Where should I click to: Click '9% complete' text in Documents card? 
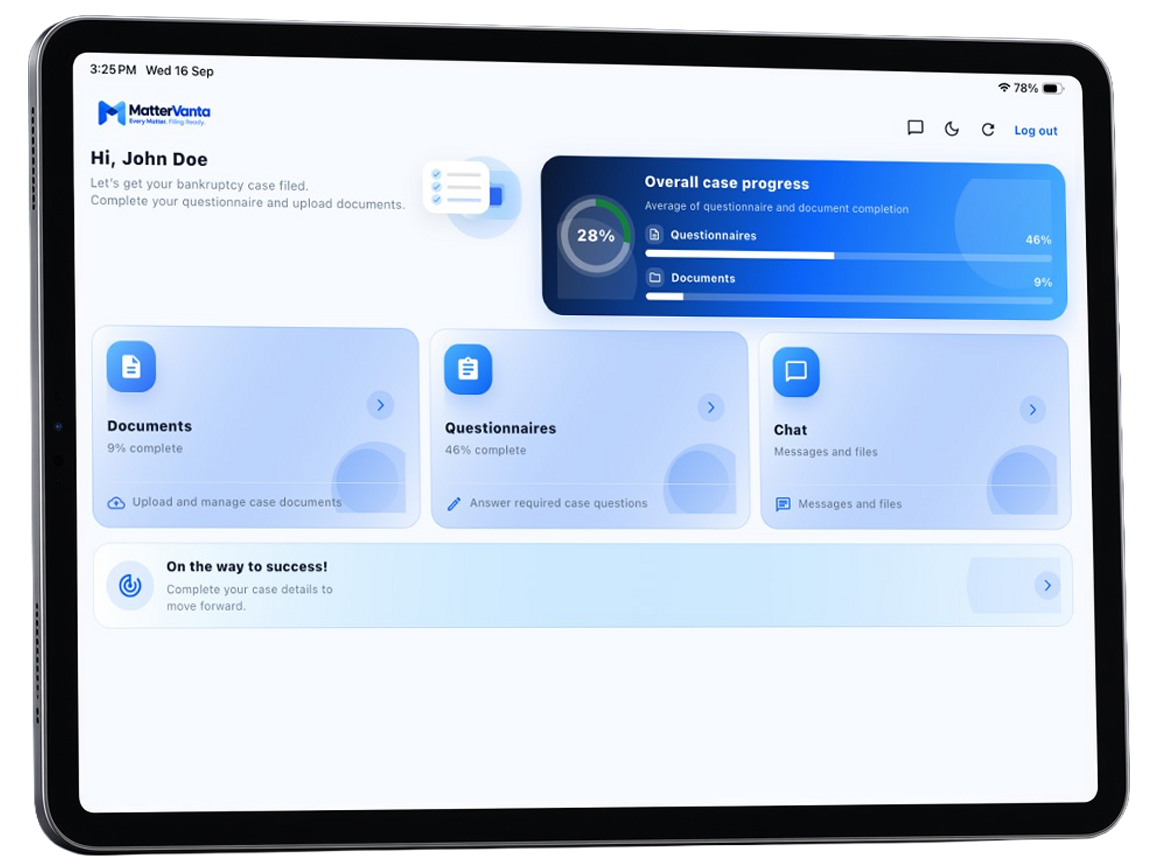(x=145, y=448)
